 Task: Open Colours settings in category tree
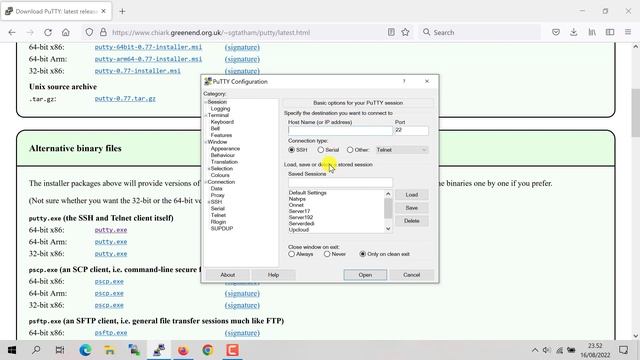click(220, 175)
